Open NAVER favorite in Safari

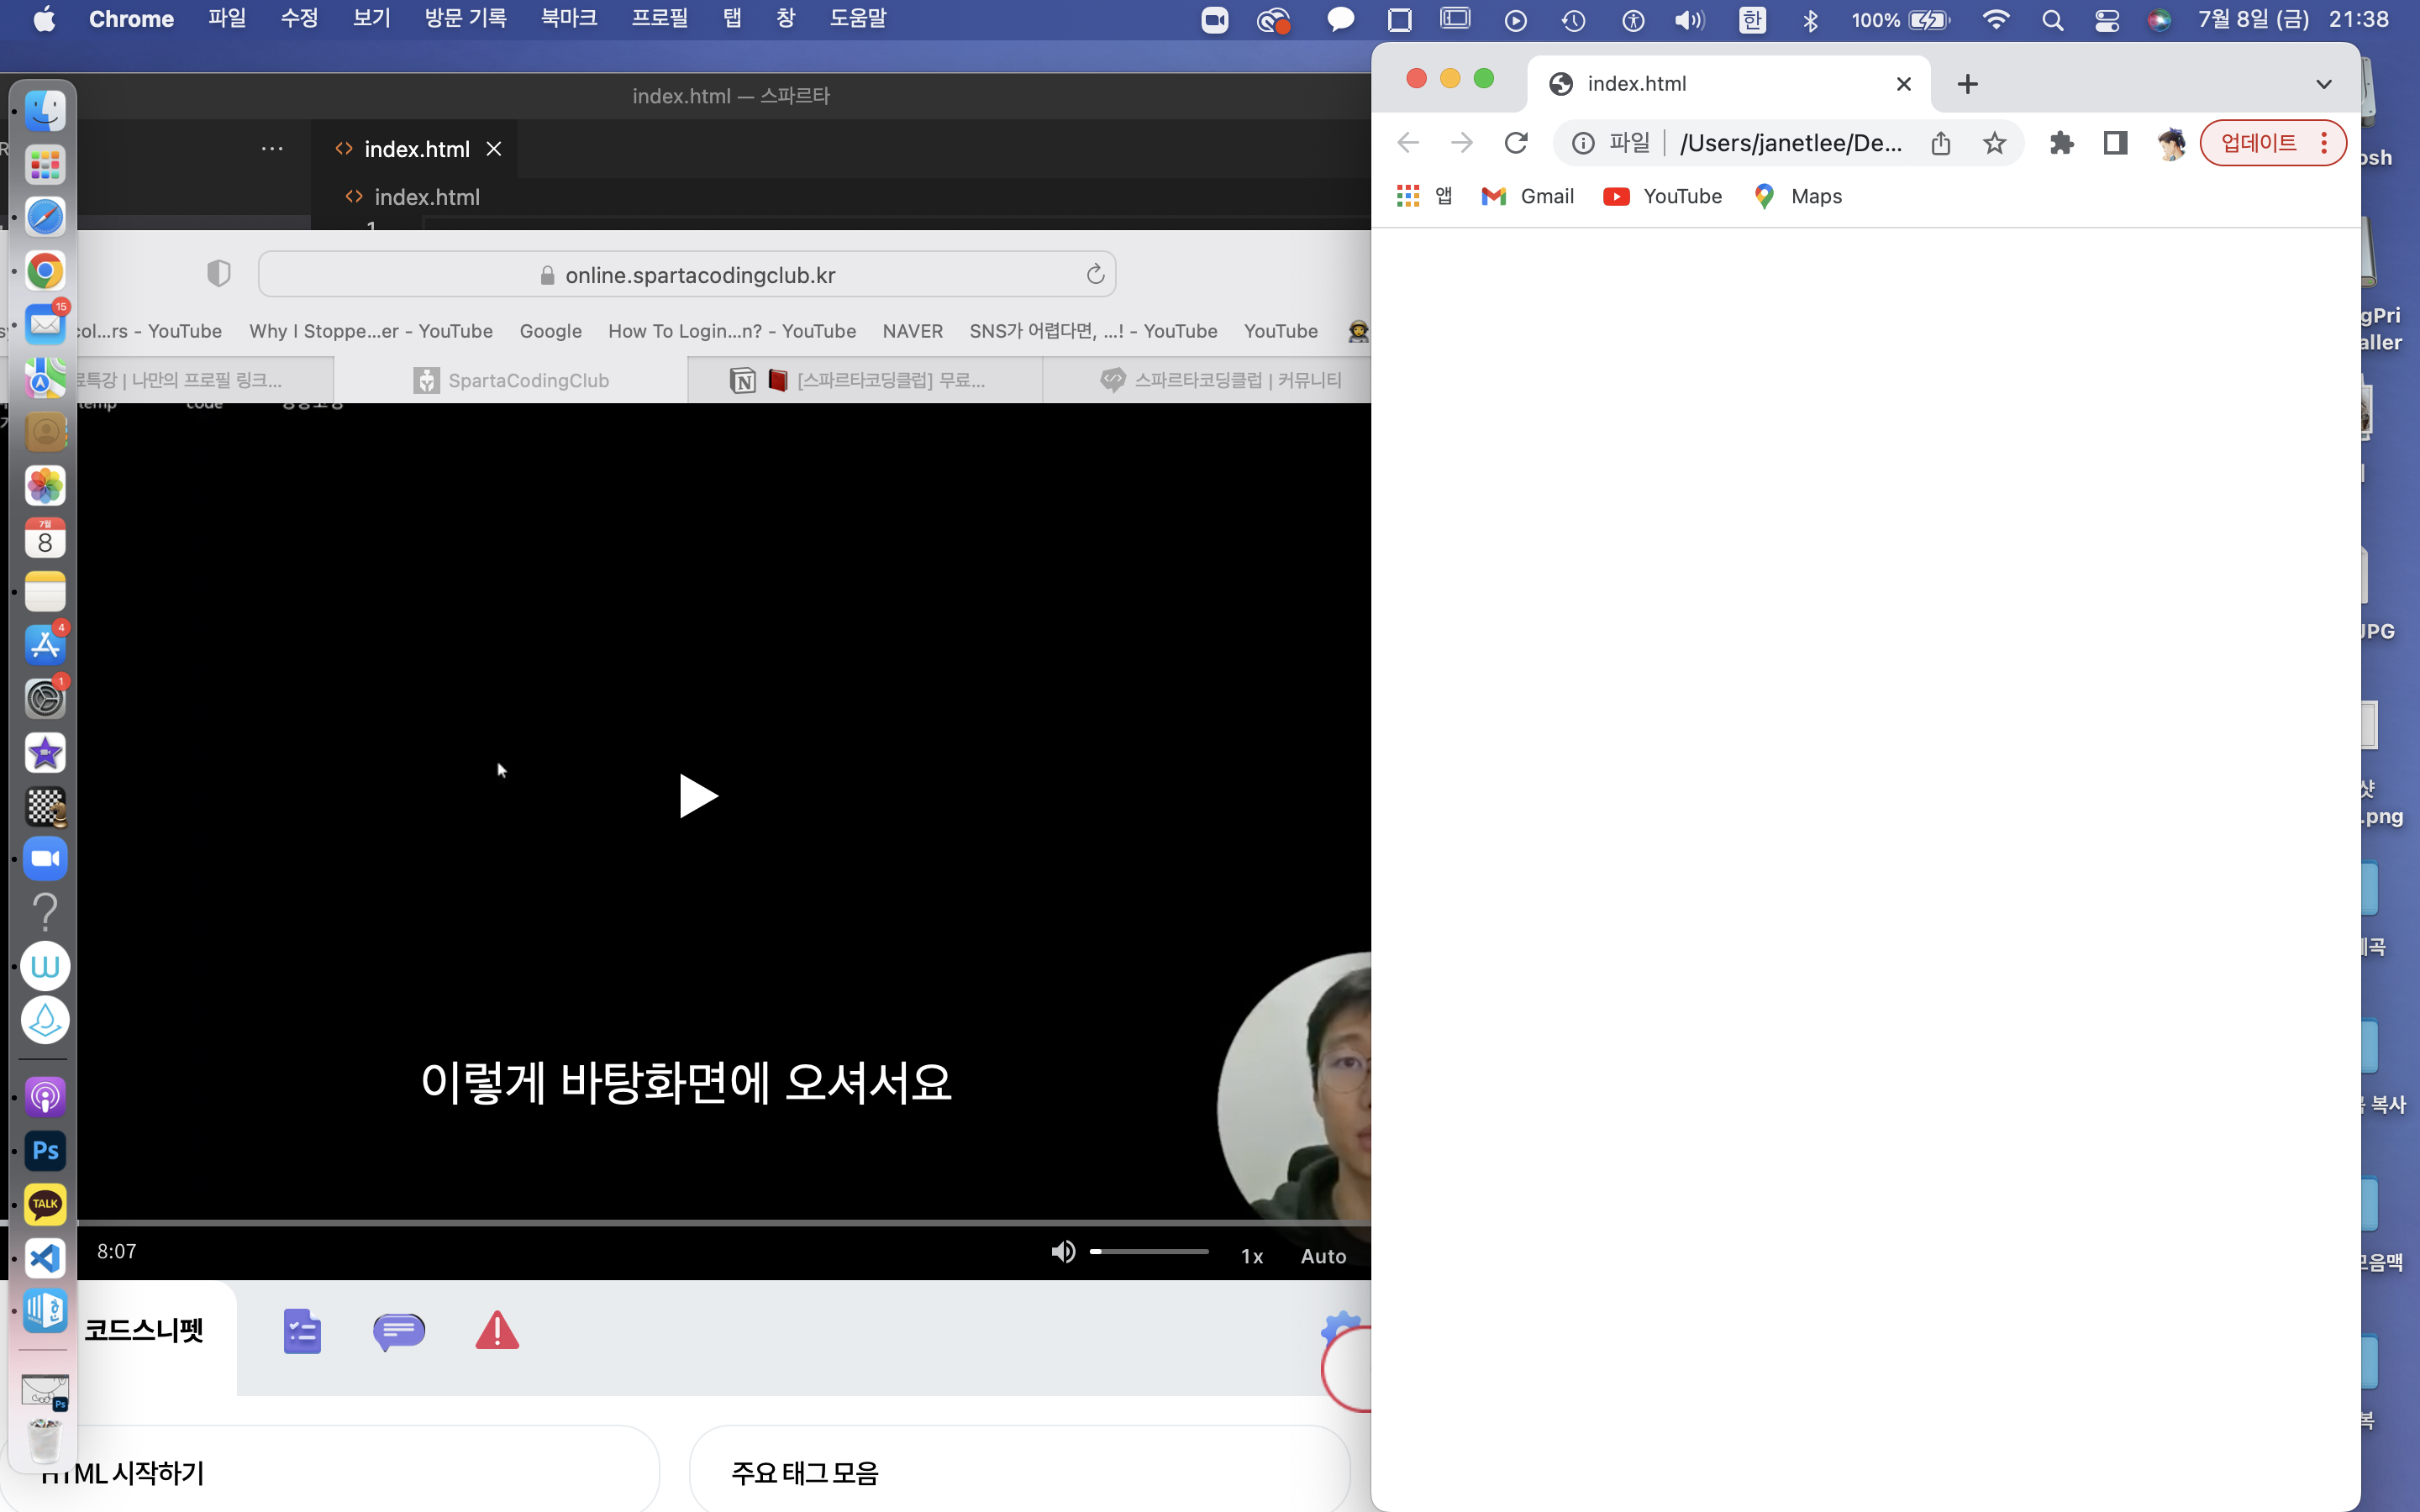[x=912, y=331]
